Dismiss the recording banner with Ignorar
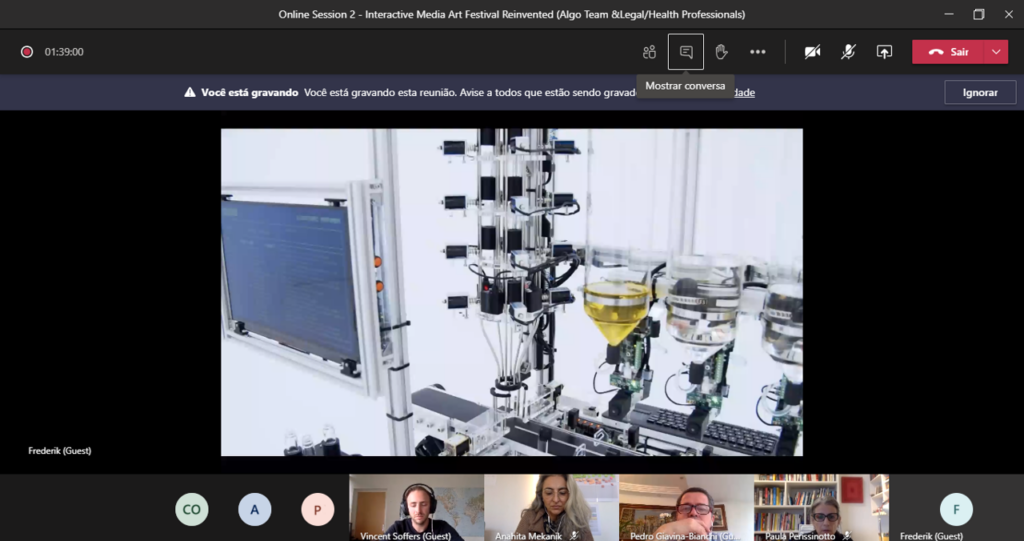Screen dimensions: 1024x541 tap(980, 92)
